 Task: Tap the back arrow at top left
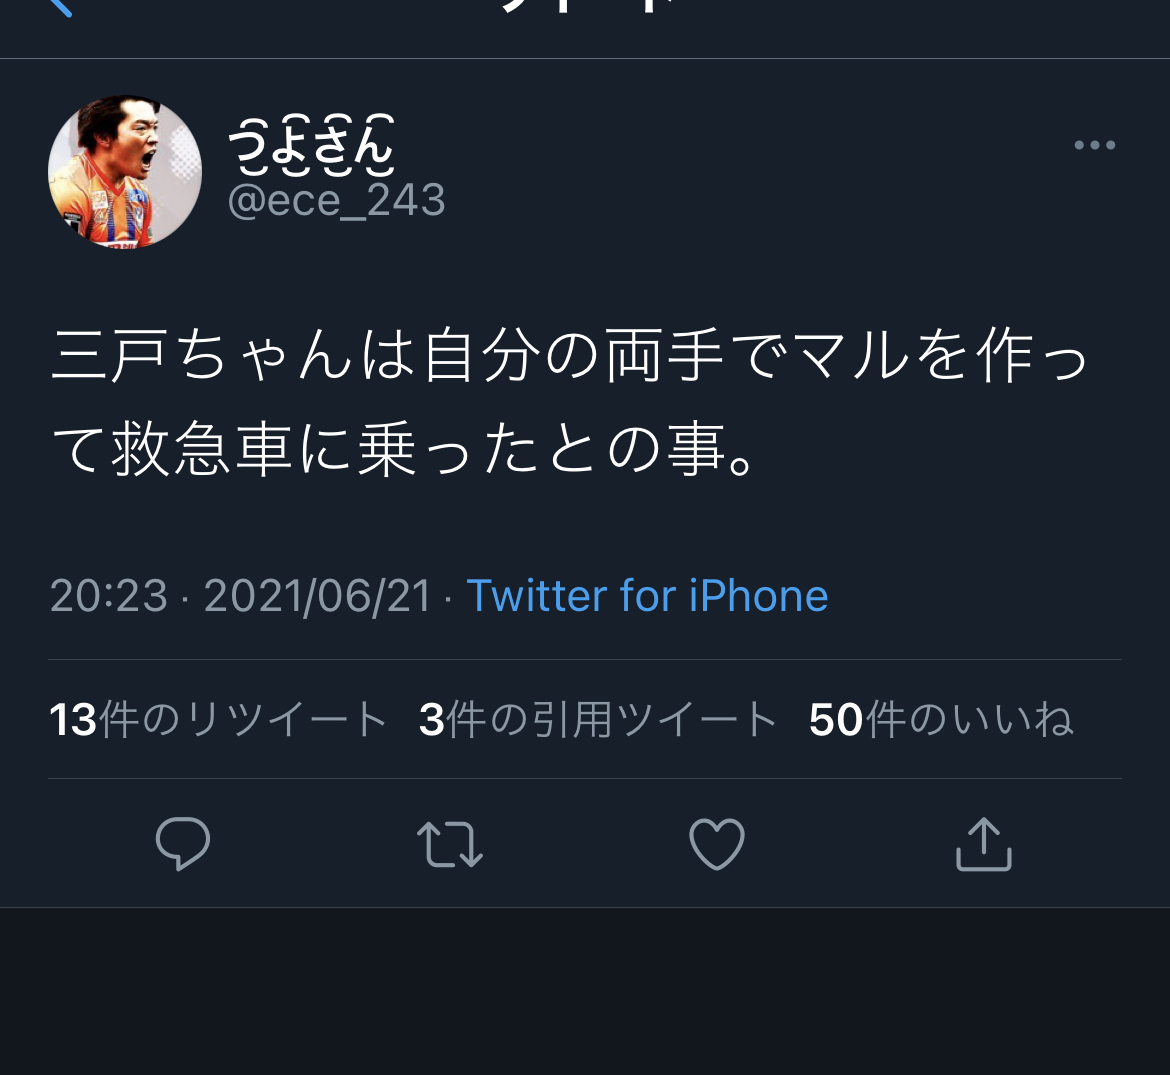tap(60, 6)
